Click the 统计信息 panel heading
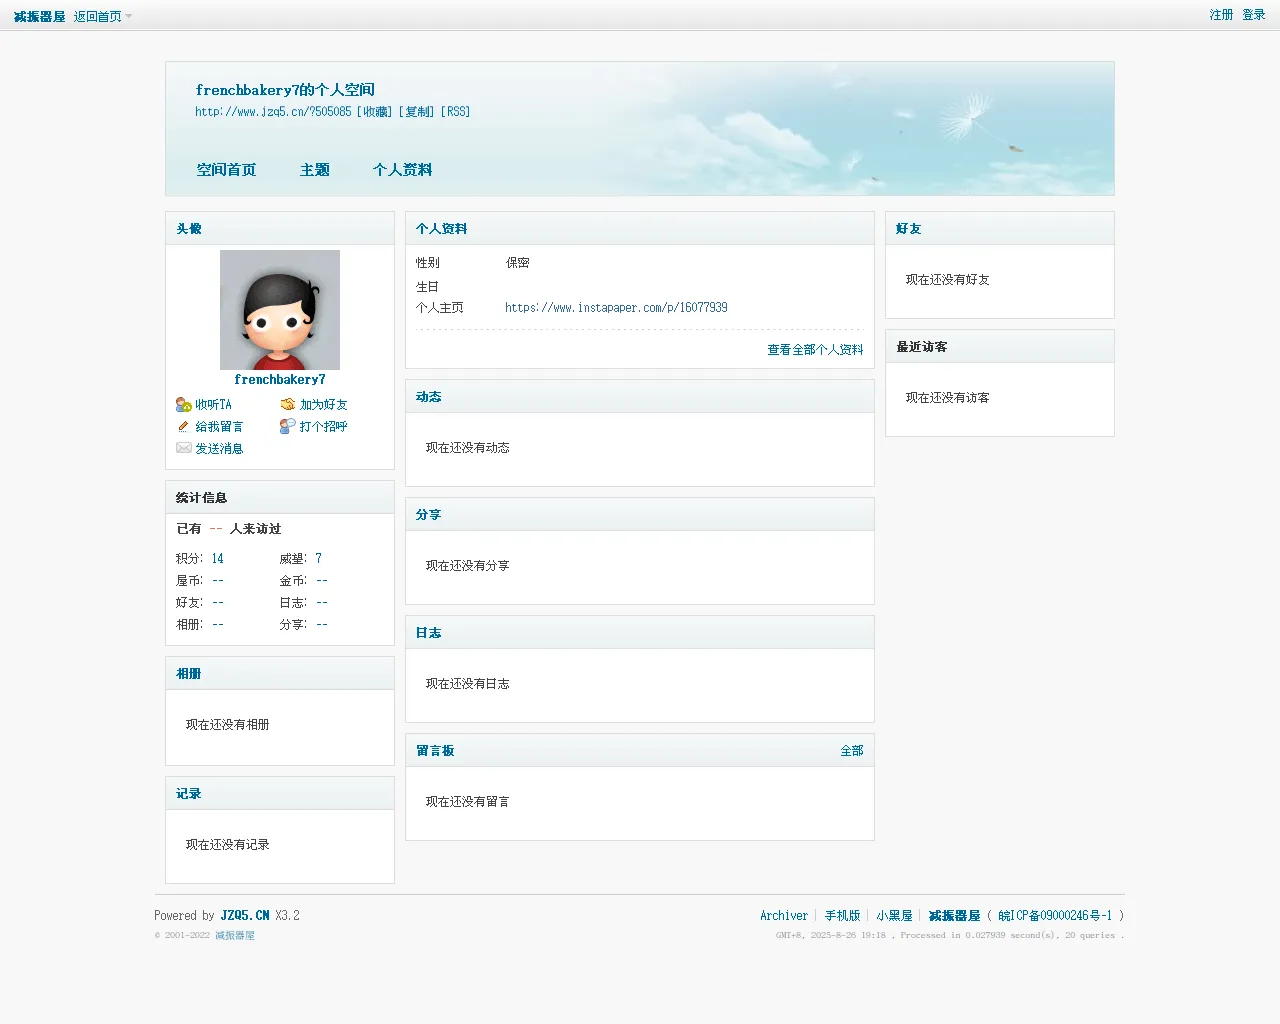The width and height of the screenshot is (1280, 1024). point(201,498)
